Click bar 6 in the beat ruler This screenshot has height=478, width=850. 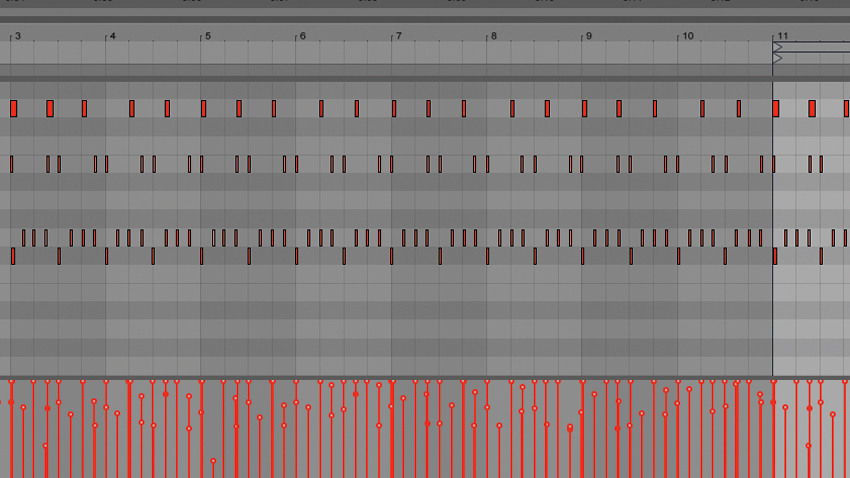click(x=302, y=36)
